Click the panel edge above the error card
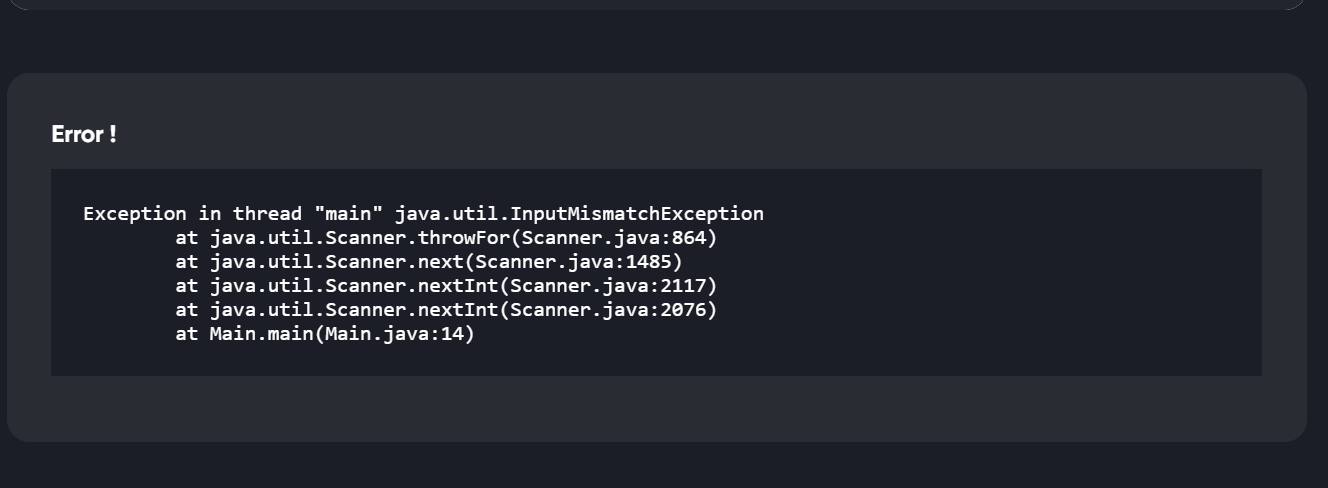 click(660, 6)
